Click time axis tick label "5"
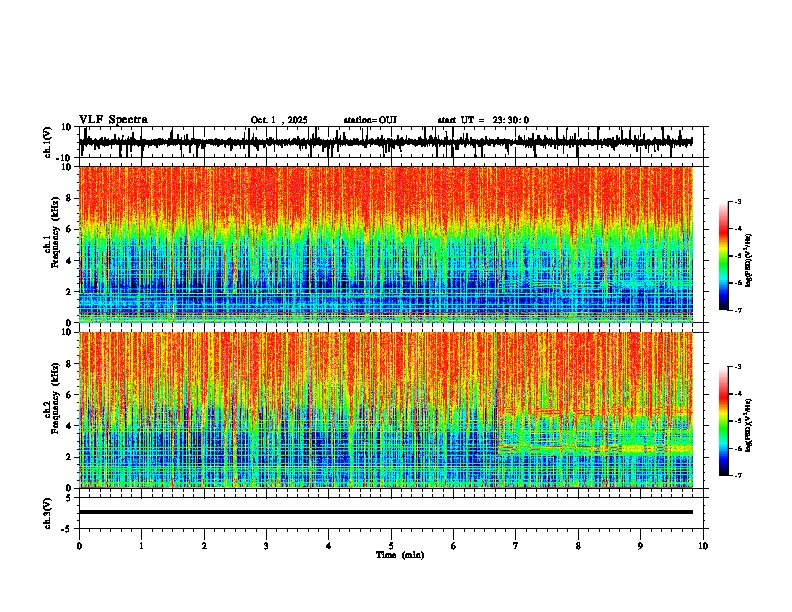 (x=391, y=546)
